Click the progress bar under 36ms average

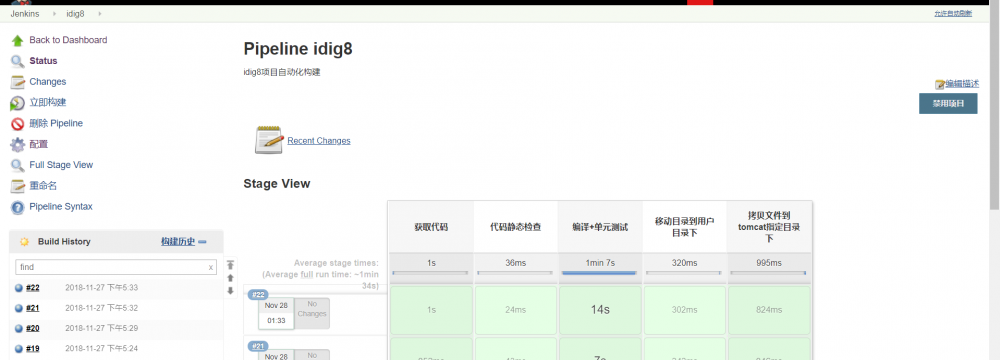[x=515, y=273]
